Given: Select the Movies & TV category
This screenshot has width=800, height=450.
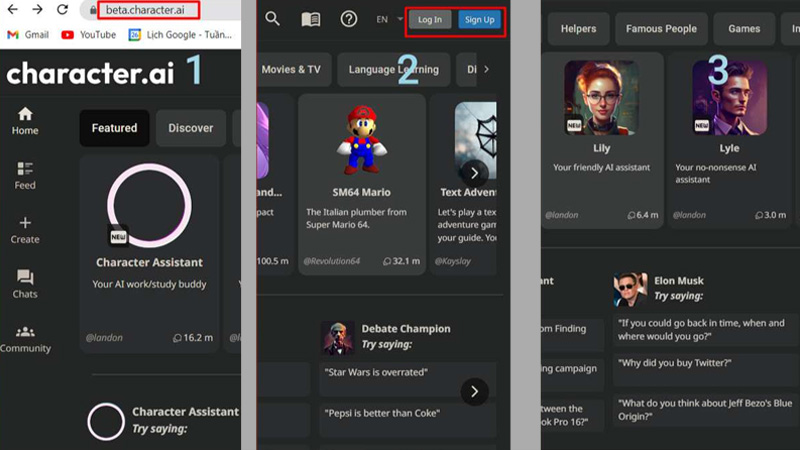Looking at the screenshot, I should pos(293,69).
